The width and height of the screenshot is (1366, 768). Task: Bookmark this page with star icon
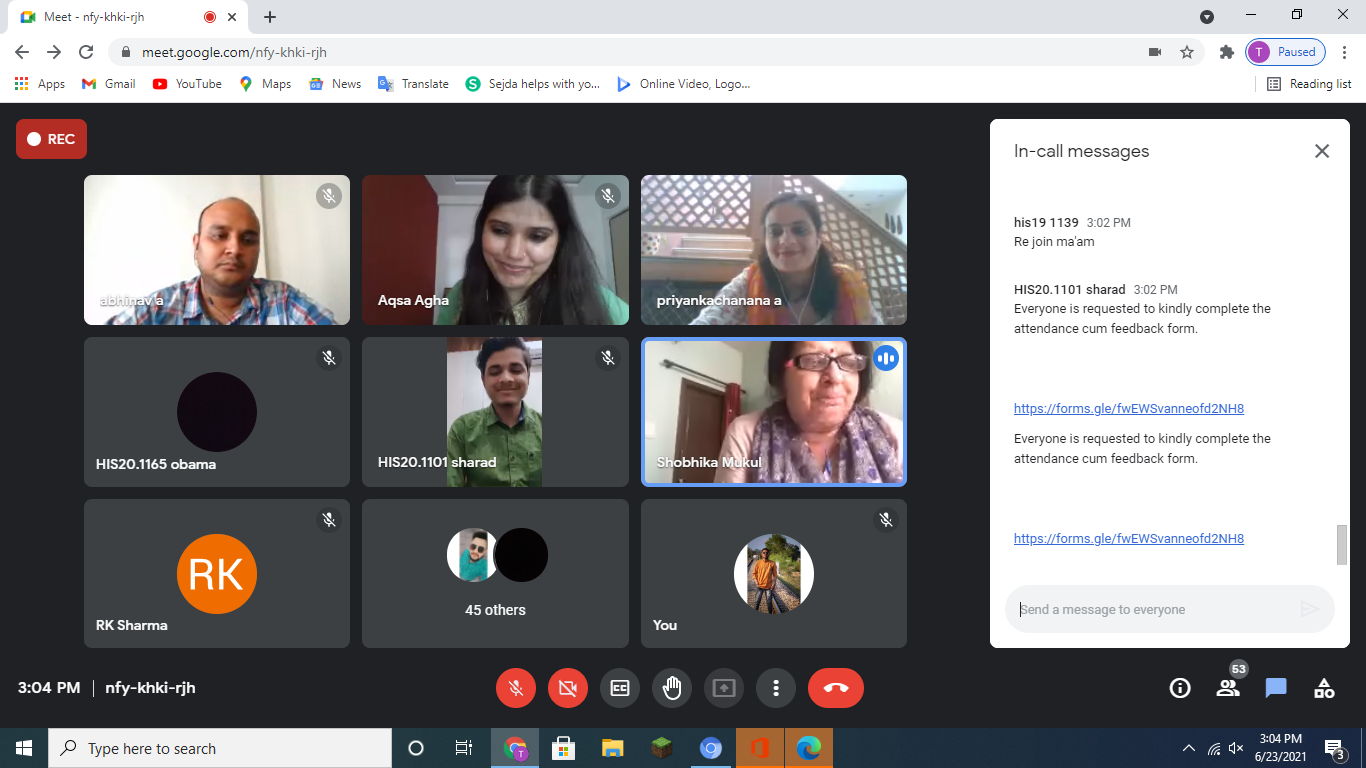tap(1187, 52)
